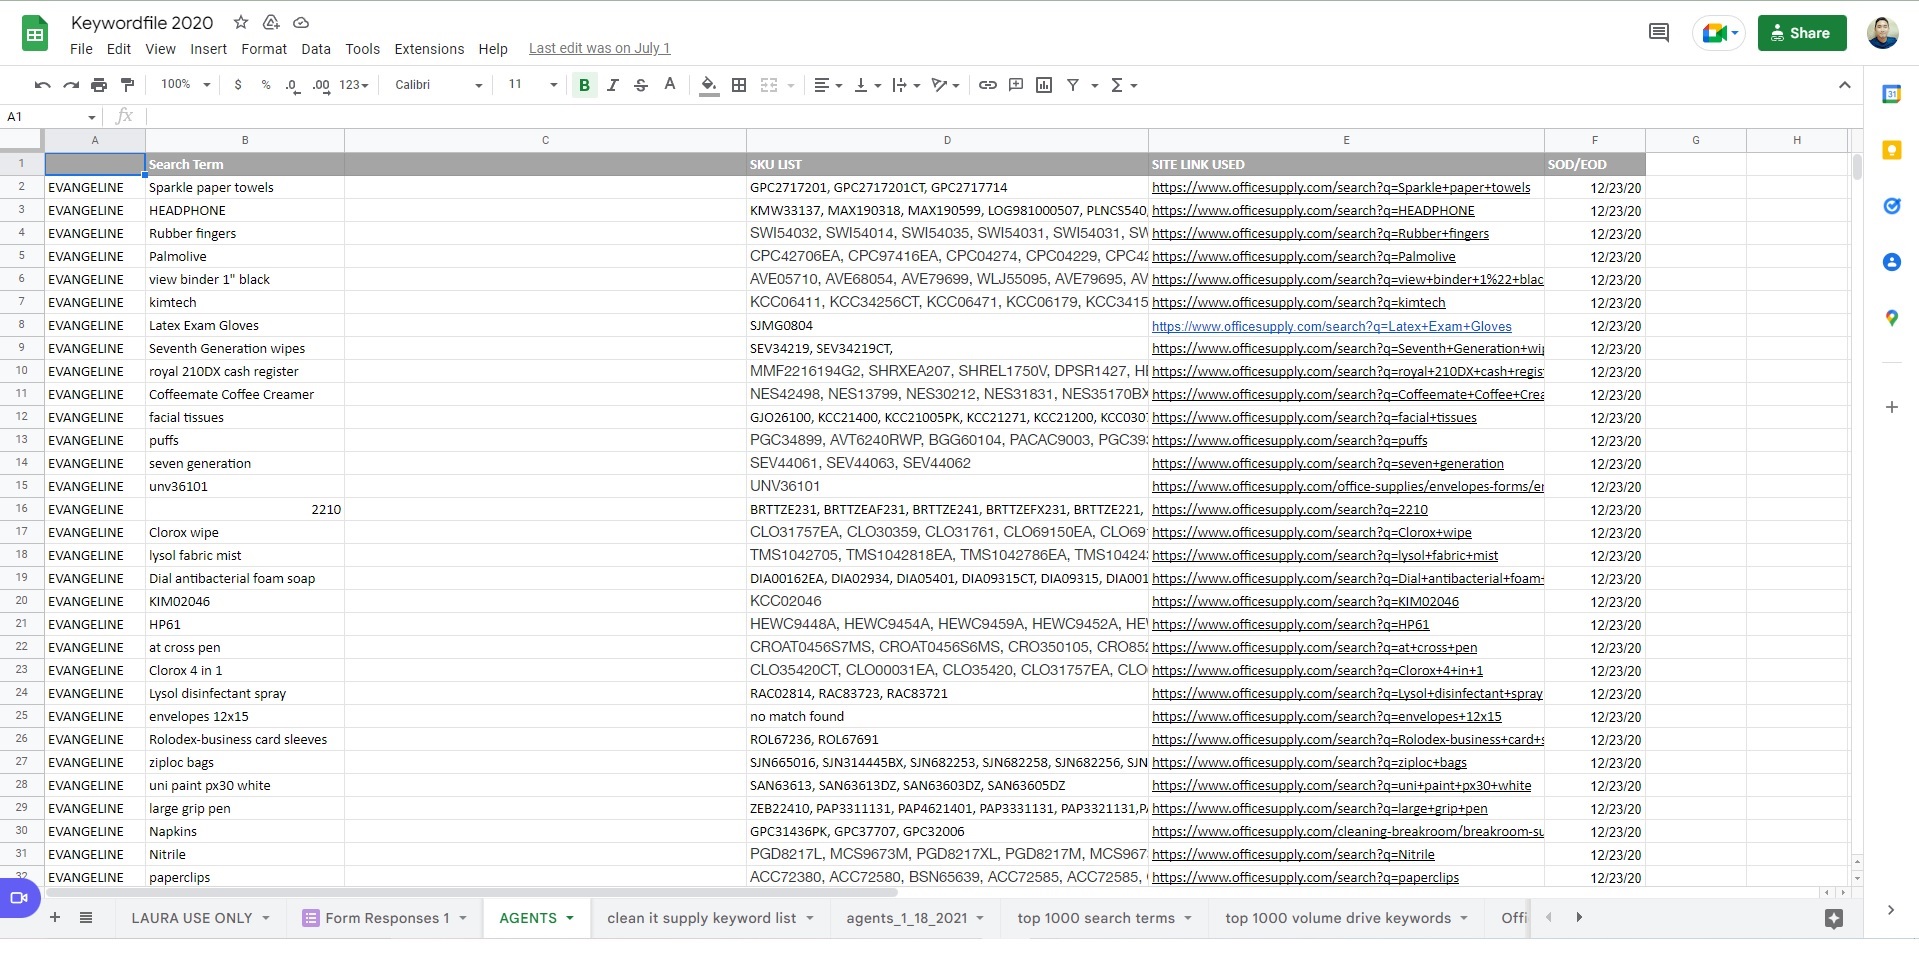Start a Google Meet call

click(1719, 33)
